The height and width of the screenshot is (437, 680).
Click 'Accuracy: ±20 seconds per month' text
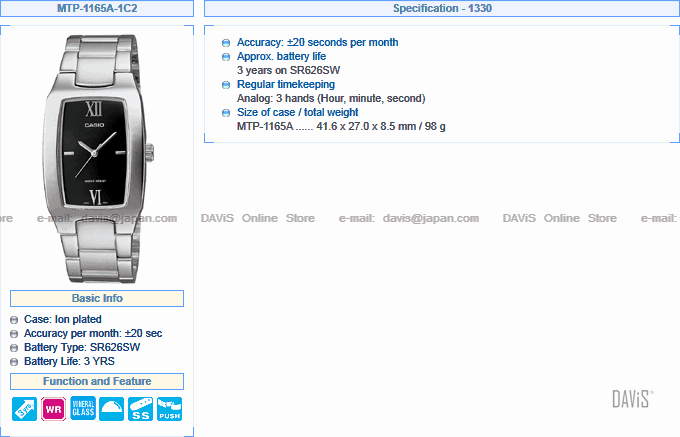pos(317,42)
